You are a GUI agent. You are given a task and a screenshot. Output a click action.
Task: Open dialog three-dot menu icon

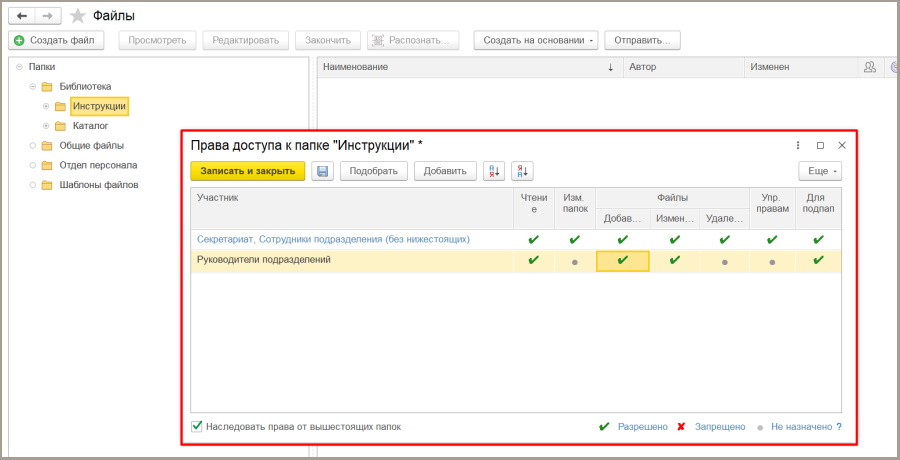point(798,145)
